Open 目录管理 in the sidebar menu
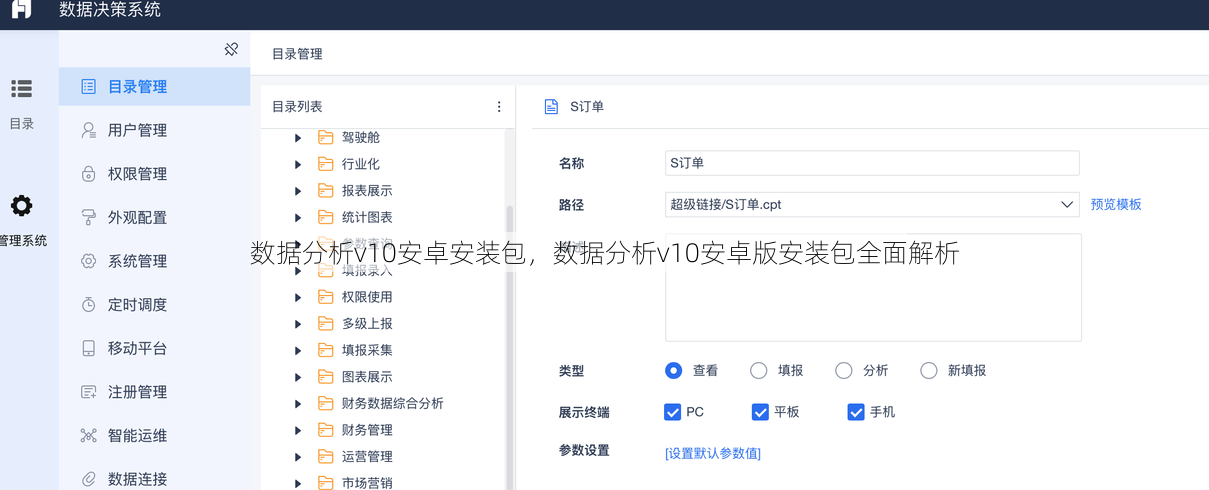Image resolution: width=1209 pixels, height=490 pixels. pos(154,87)
